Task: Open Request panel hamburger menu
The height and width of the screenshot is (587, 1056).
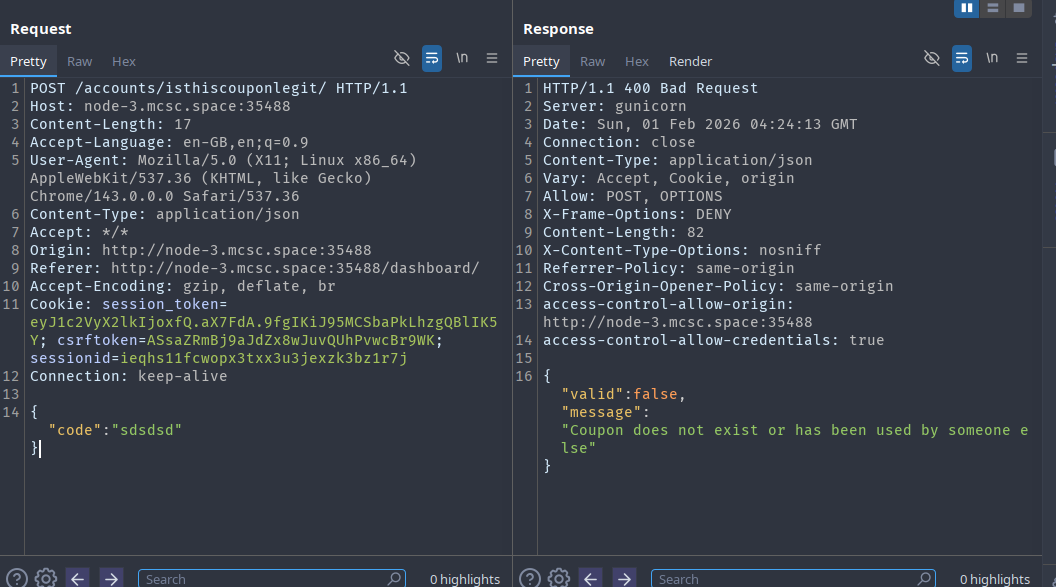Action: pos(492,58)
